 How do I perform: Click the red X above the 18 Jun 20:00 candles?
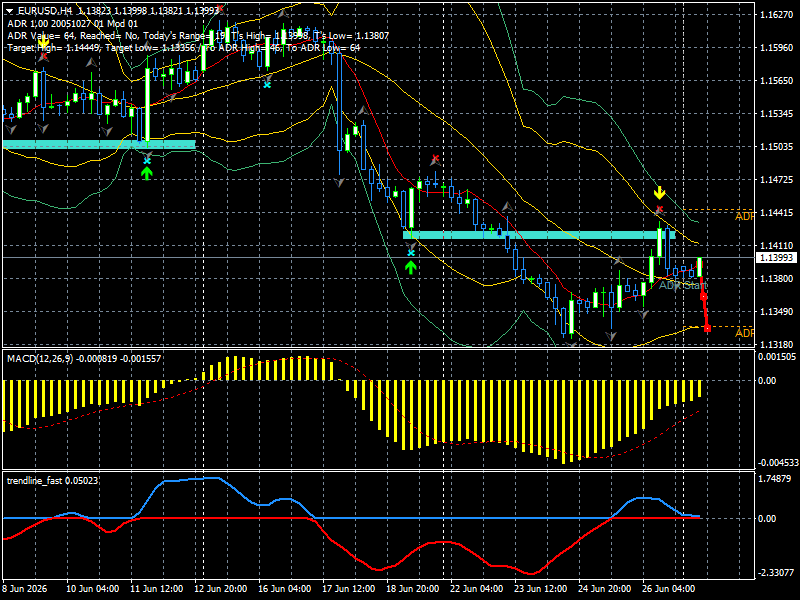point(435,158)
